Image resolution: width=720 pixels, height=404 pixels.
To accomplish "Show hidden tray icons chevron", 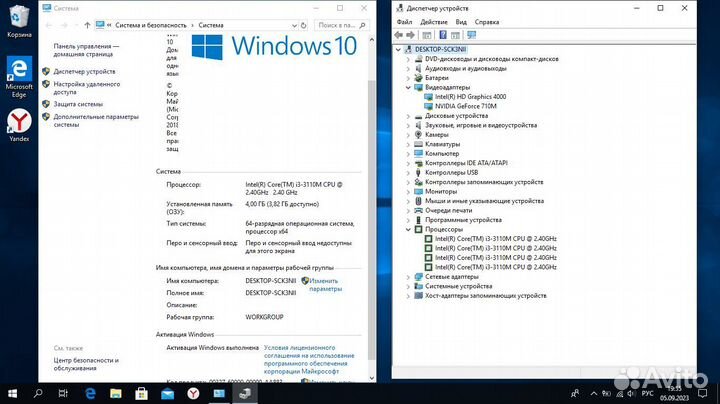I will coord(593,393).
